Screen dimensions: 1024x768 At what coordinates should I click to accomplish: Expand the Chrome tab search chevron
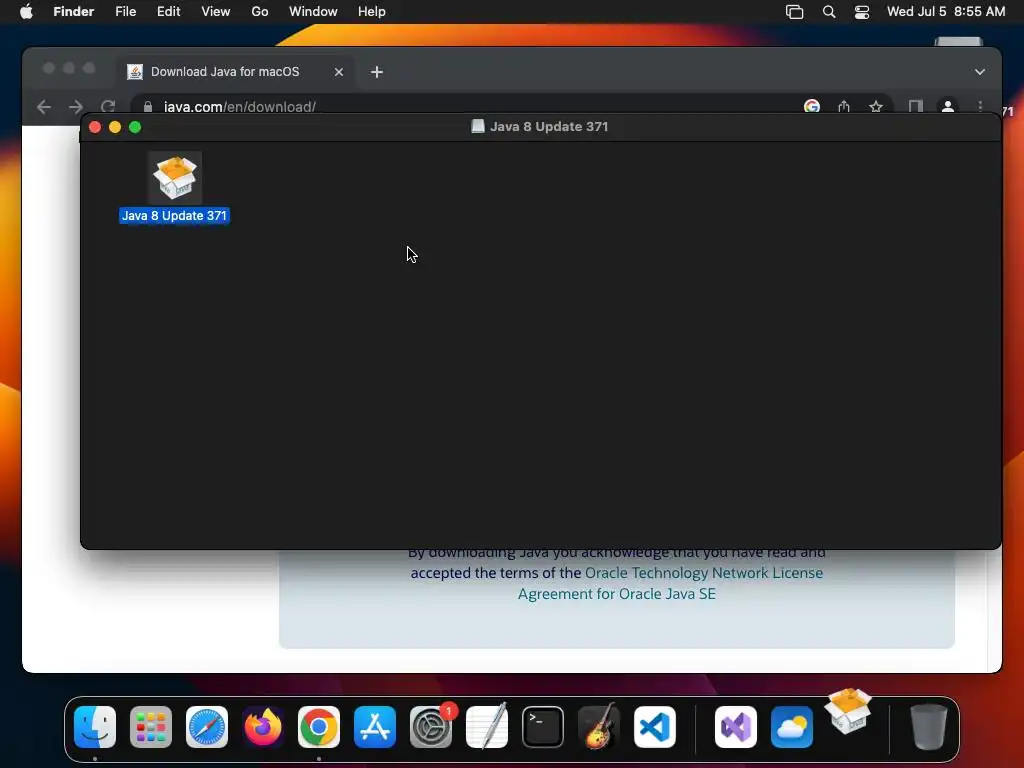pyautogui.click(x=980, y=72)
